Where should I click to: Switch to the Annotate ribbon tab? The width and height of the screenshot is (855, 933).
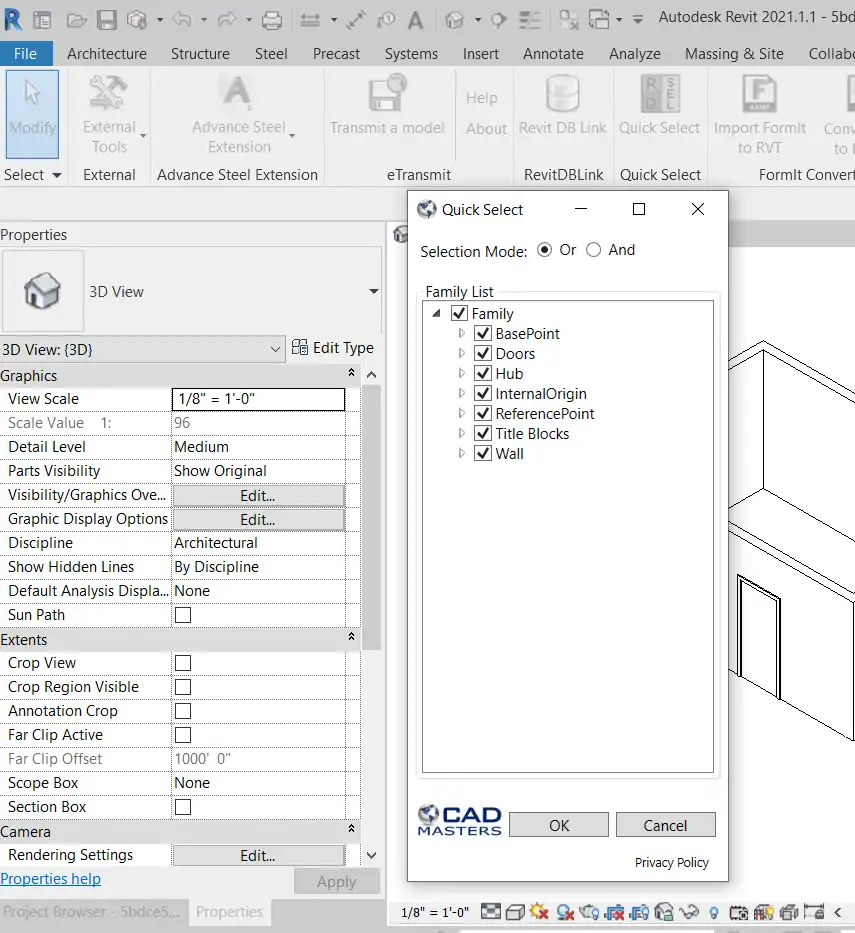point(553,54)
